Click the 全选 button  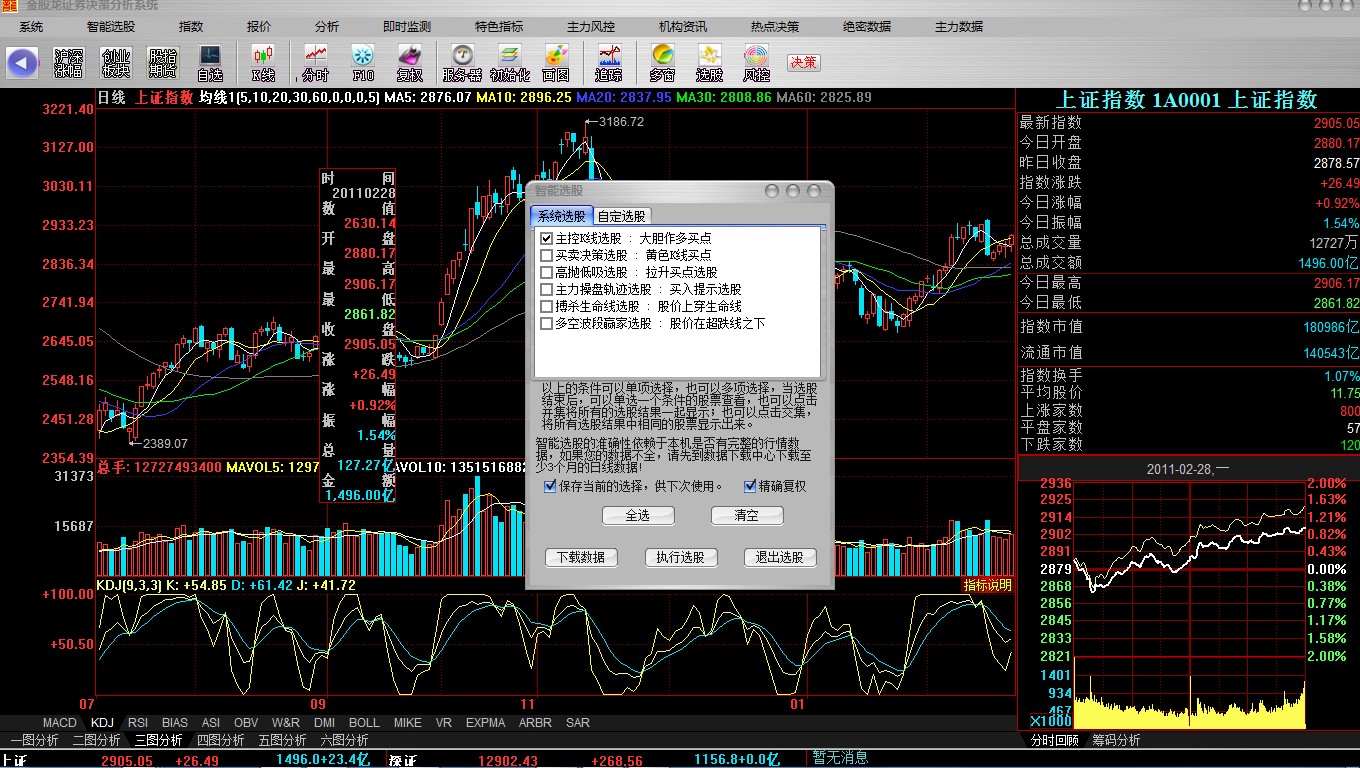coord(638,515)
